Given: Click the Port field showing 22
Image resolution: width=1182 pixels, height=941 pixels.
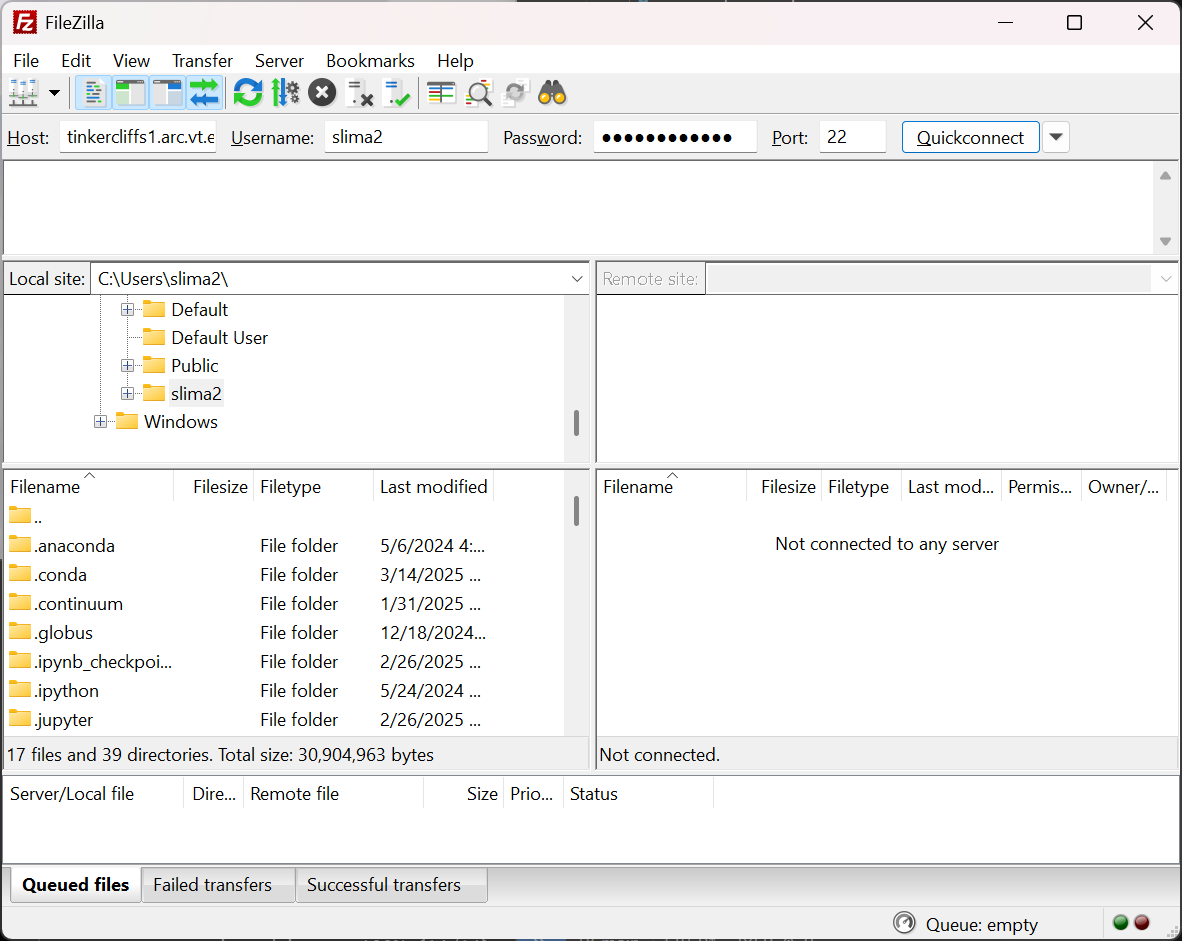Looking at the screenshot, I should (853, 137).
